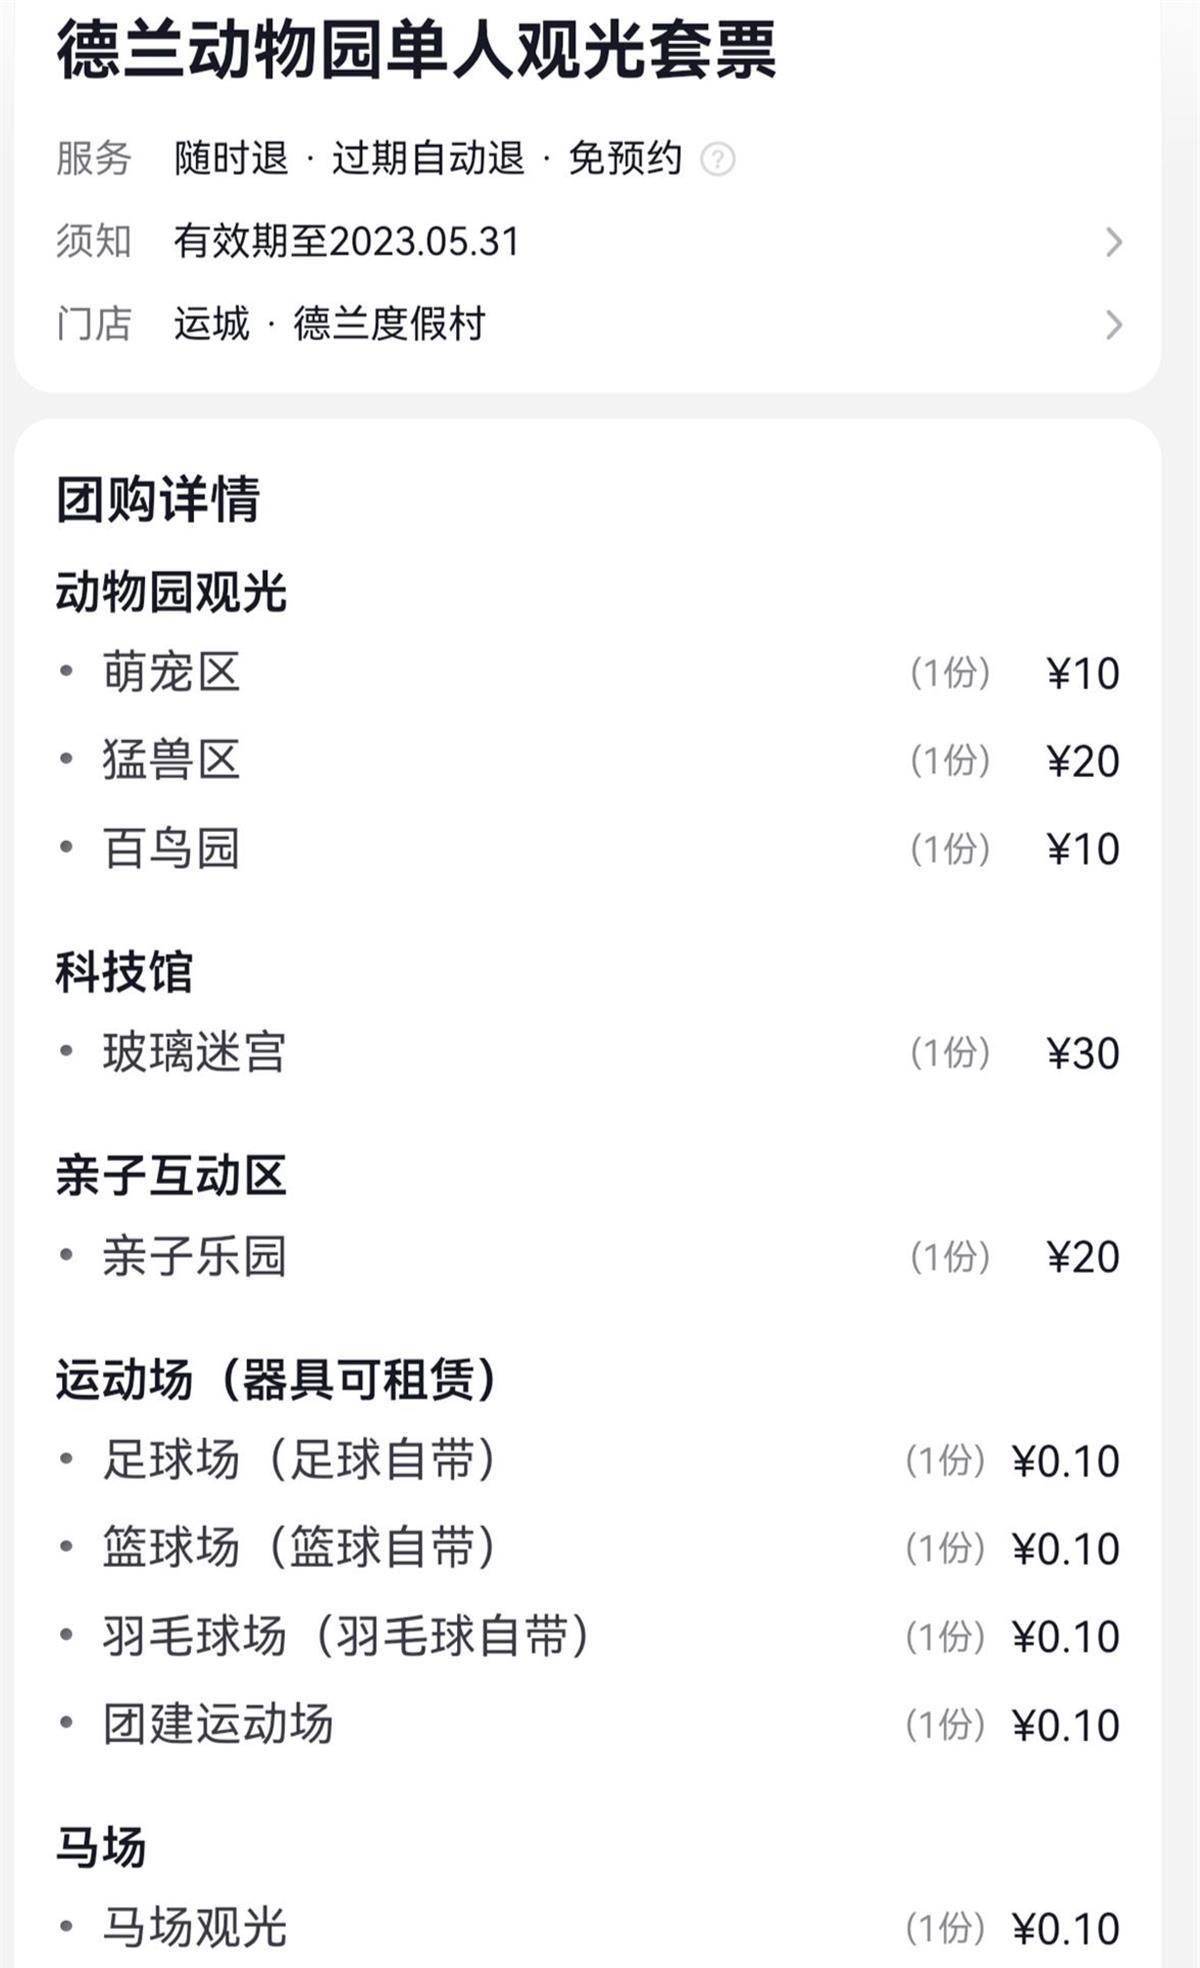The image size is (1200, 1968).
Task: Select the 萌宠区 item
Action: [171, 672]
